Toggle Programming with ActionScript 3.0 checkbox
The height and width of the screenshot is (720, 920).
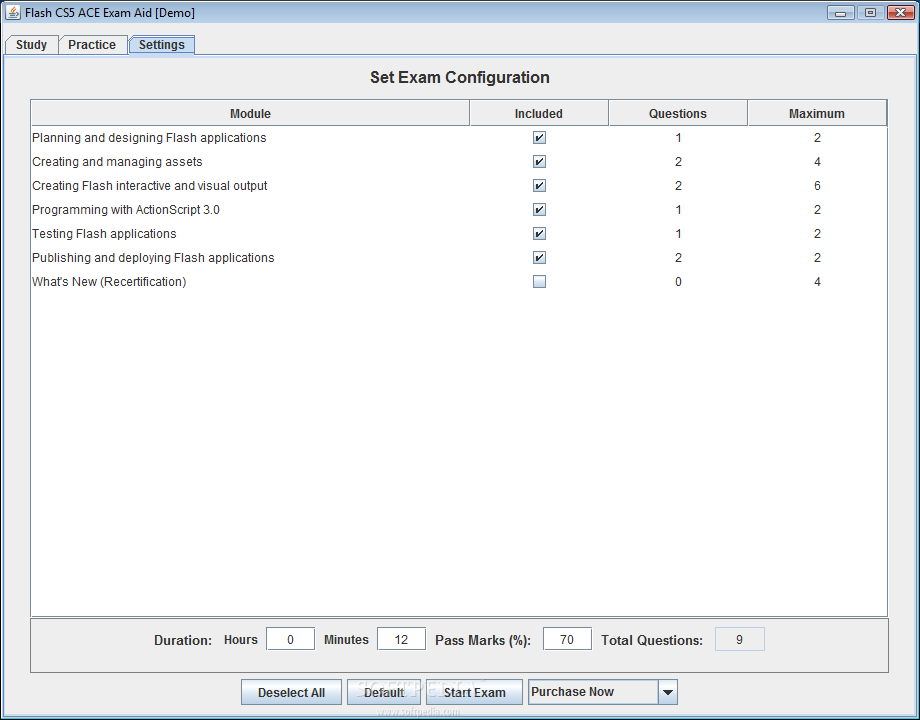point(539,209)
